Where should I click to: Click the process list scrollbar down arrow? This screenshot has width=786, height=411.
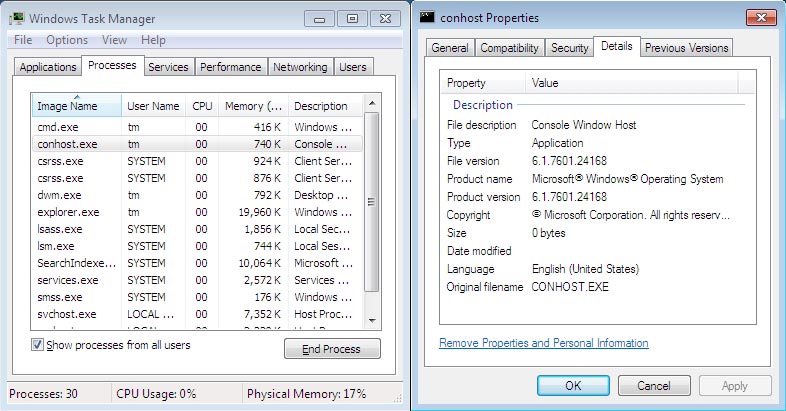coord(372,321)
